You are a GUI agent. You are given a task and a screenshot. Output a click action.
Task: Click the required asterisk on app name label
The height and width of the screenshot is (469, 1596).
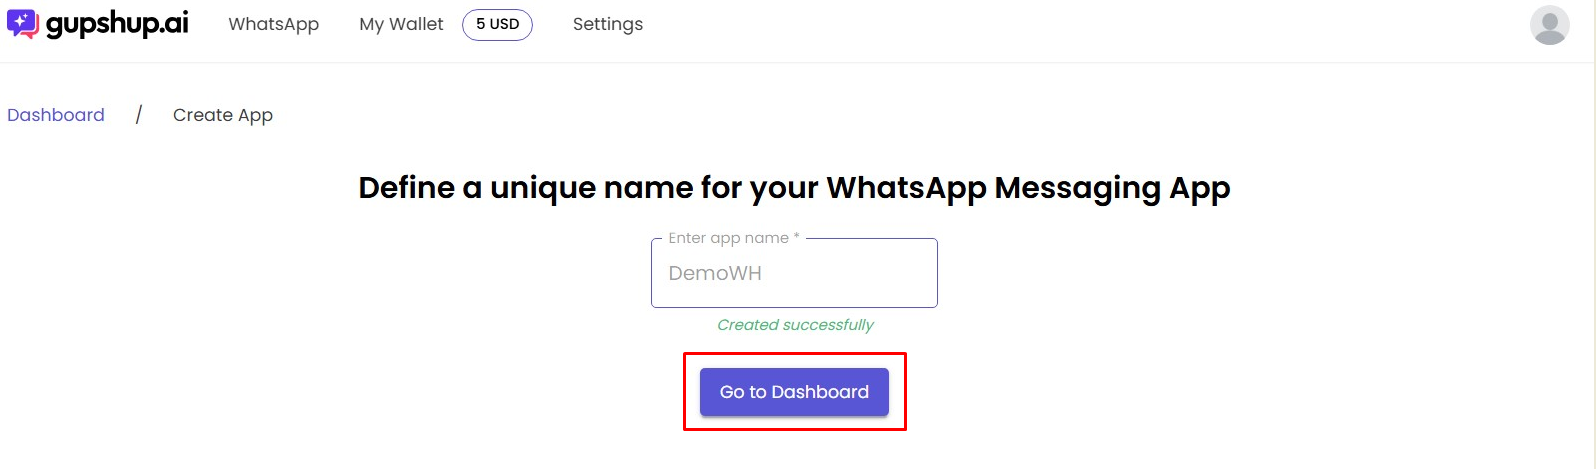pyautogui.click(x=796, y=238)
